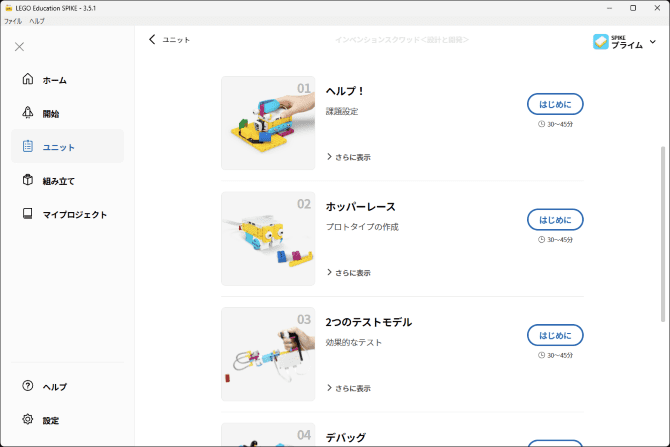Open the SPIKE プライム product dropdown arrow
The width and height of the screenshot is (670, 447).
tap(653, 42)
